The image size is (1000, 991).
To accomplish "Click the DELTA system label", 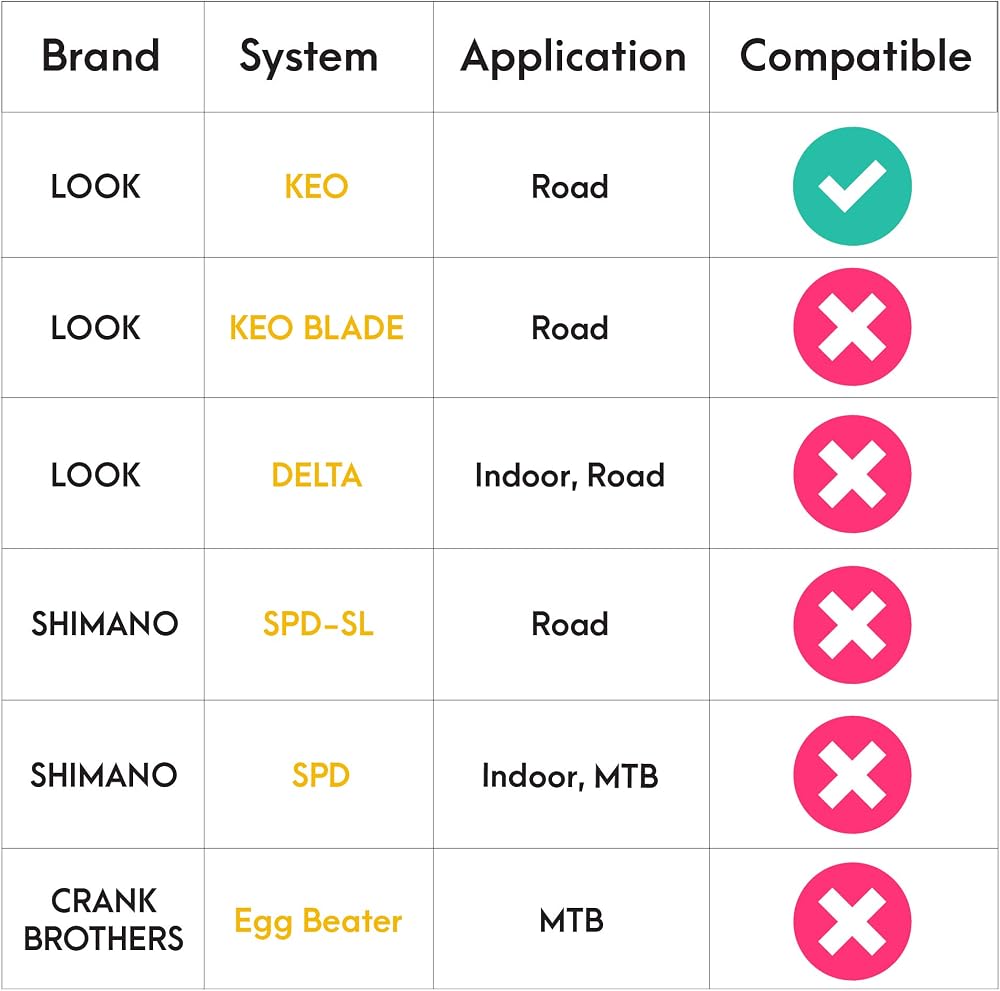I will coord(316,475).
